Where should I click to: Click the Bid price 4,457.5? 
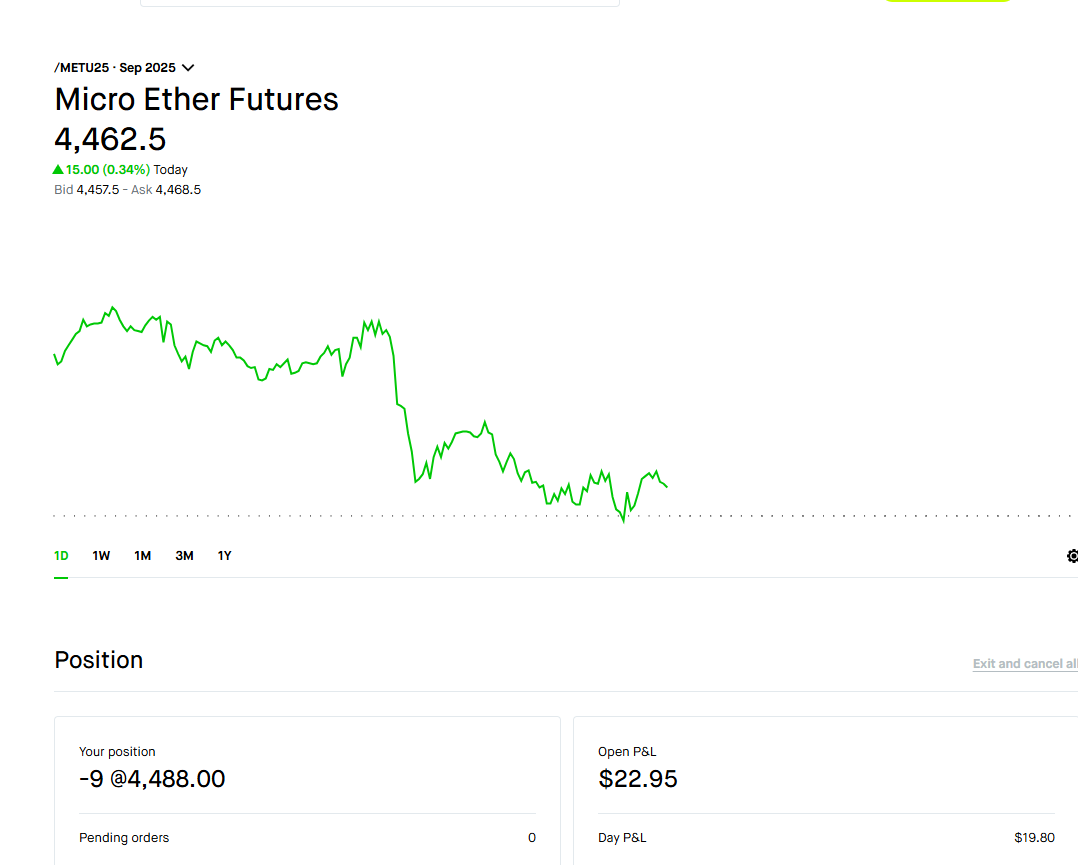98,190
